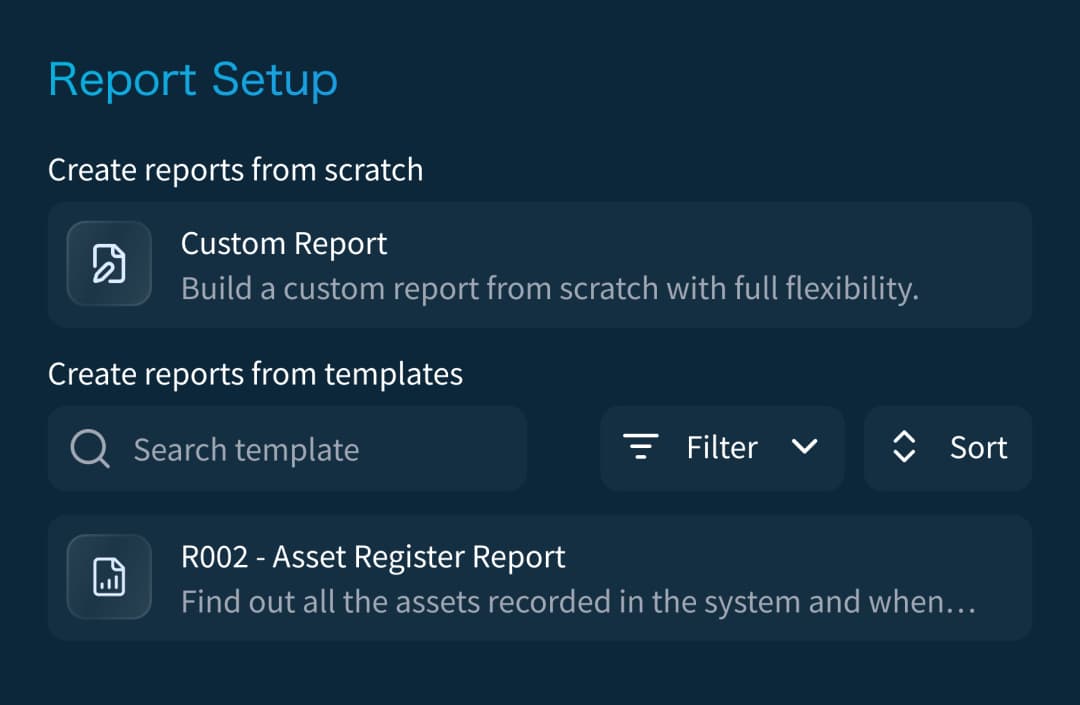
Task: Click the Filter label text
Action: click(722, 447)
